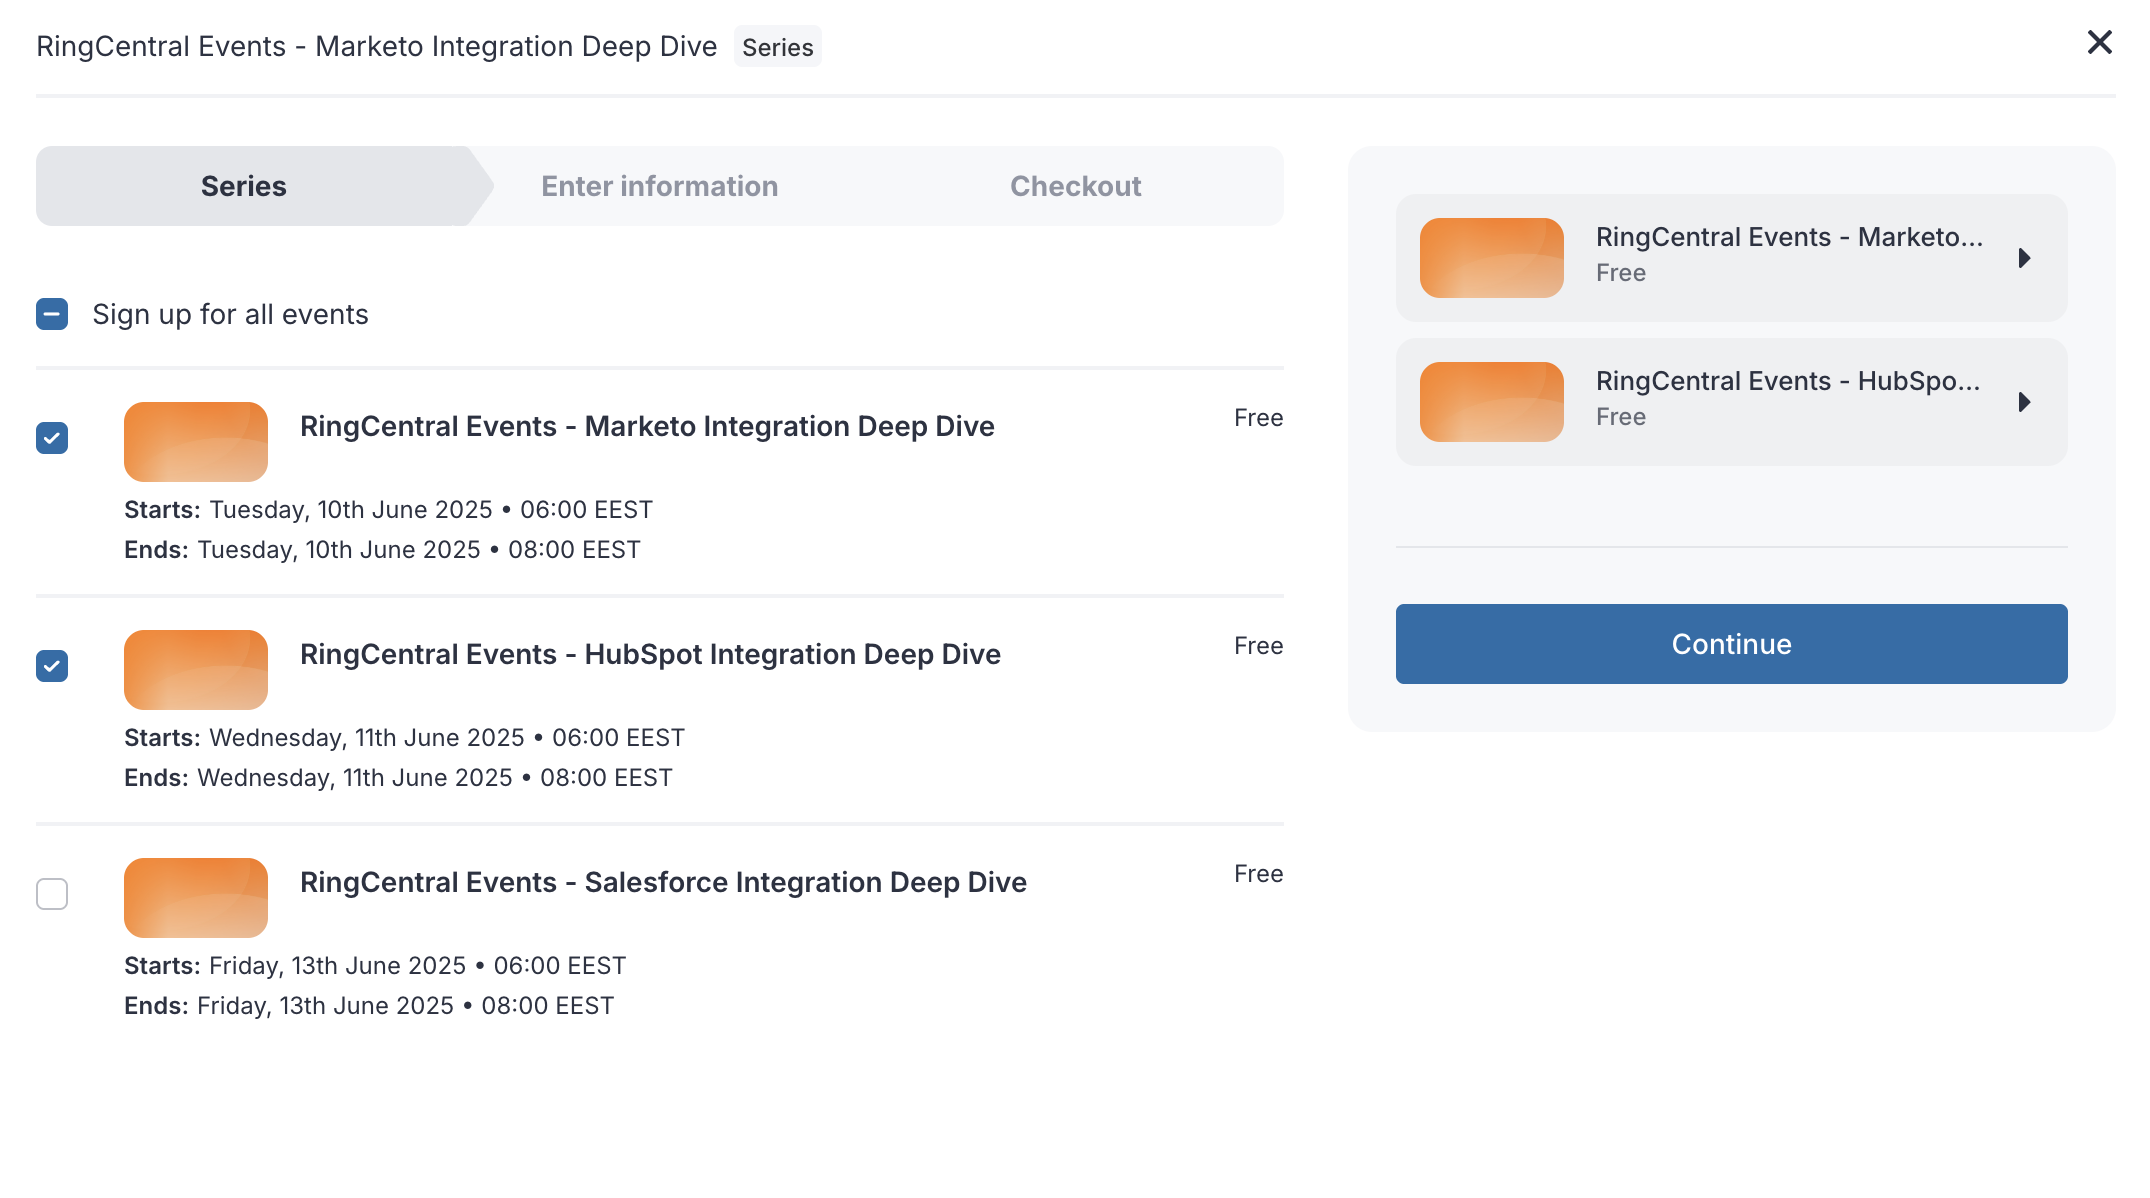Image resolution: width=2150 pixels, height=1198 pixels.
Task: Click the Series badge beside the title
Action: coord(778,47)
